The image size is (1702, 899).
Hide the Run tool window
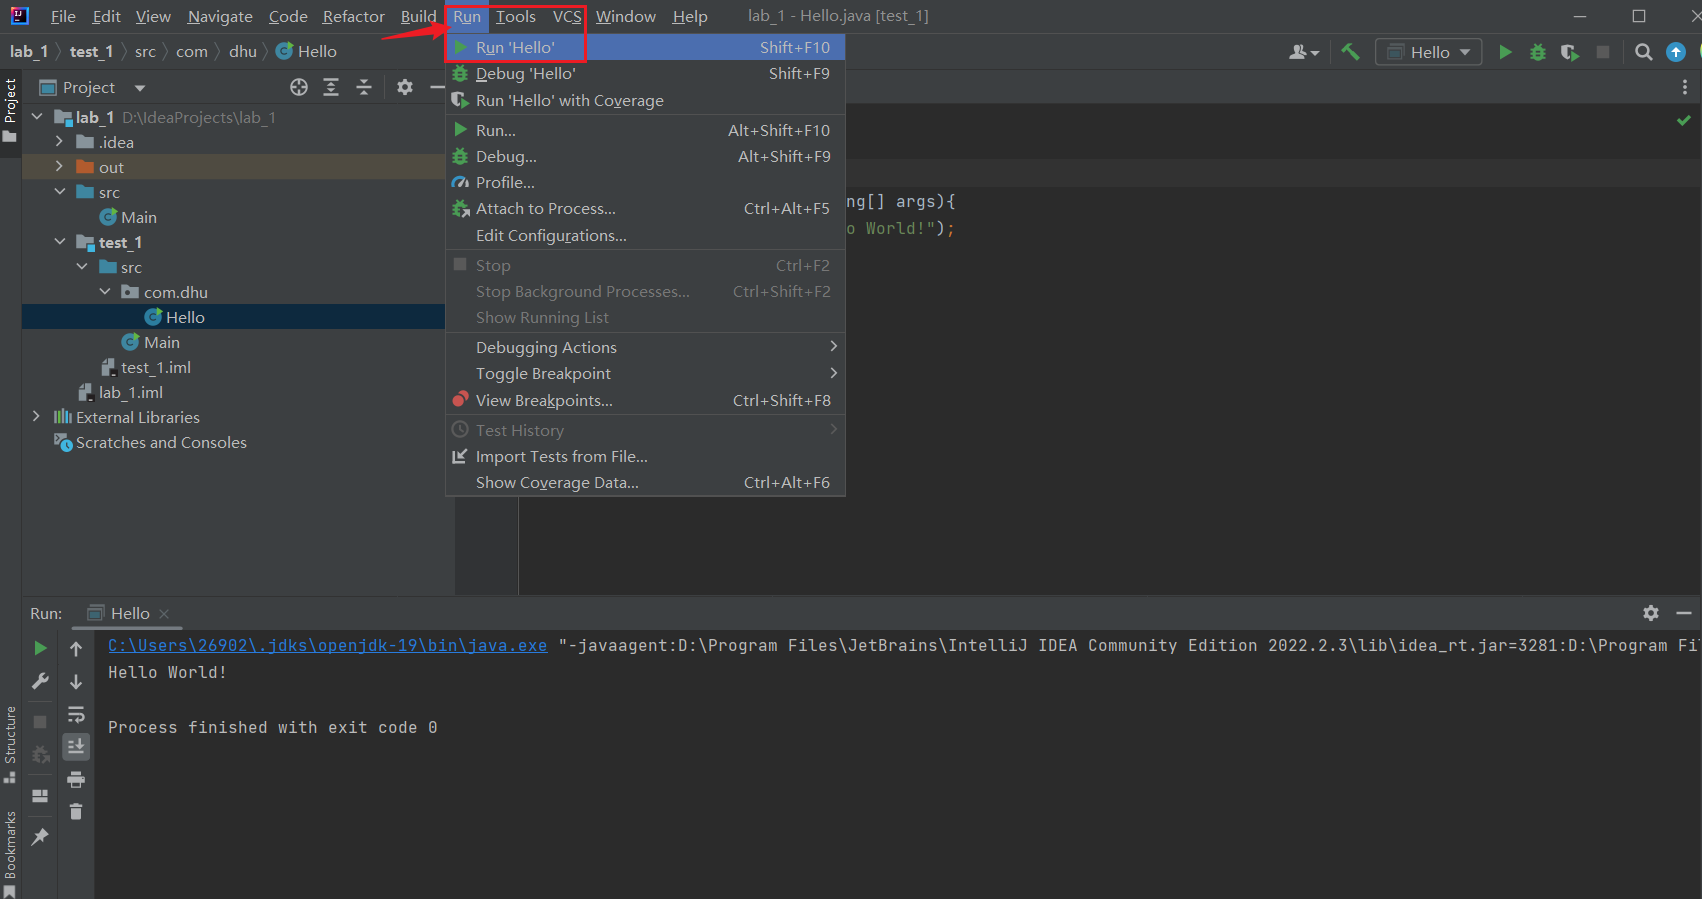(x=1684, y=613)
